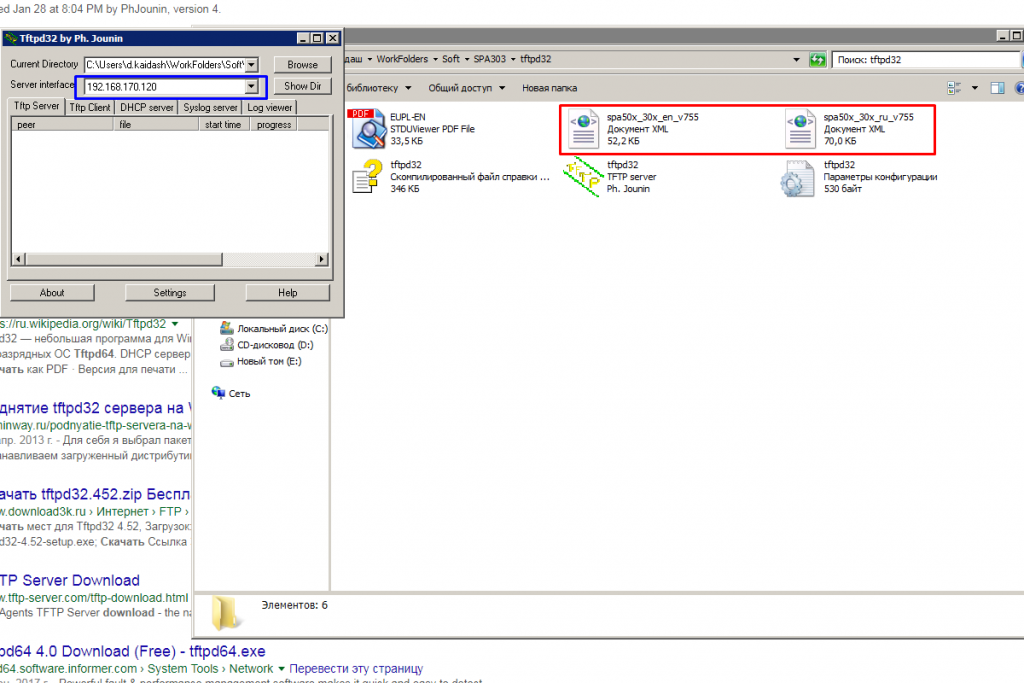Open Tftpd32 Settings button
The height and width of the screenshot is (683, 1024).
point(170,293)
